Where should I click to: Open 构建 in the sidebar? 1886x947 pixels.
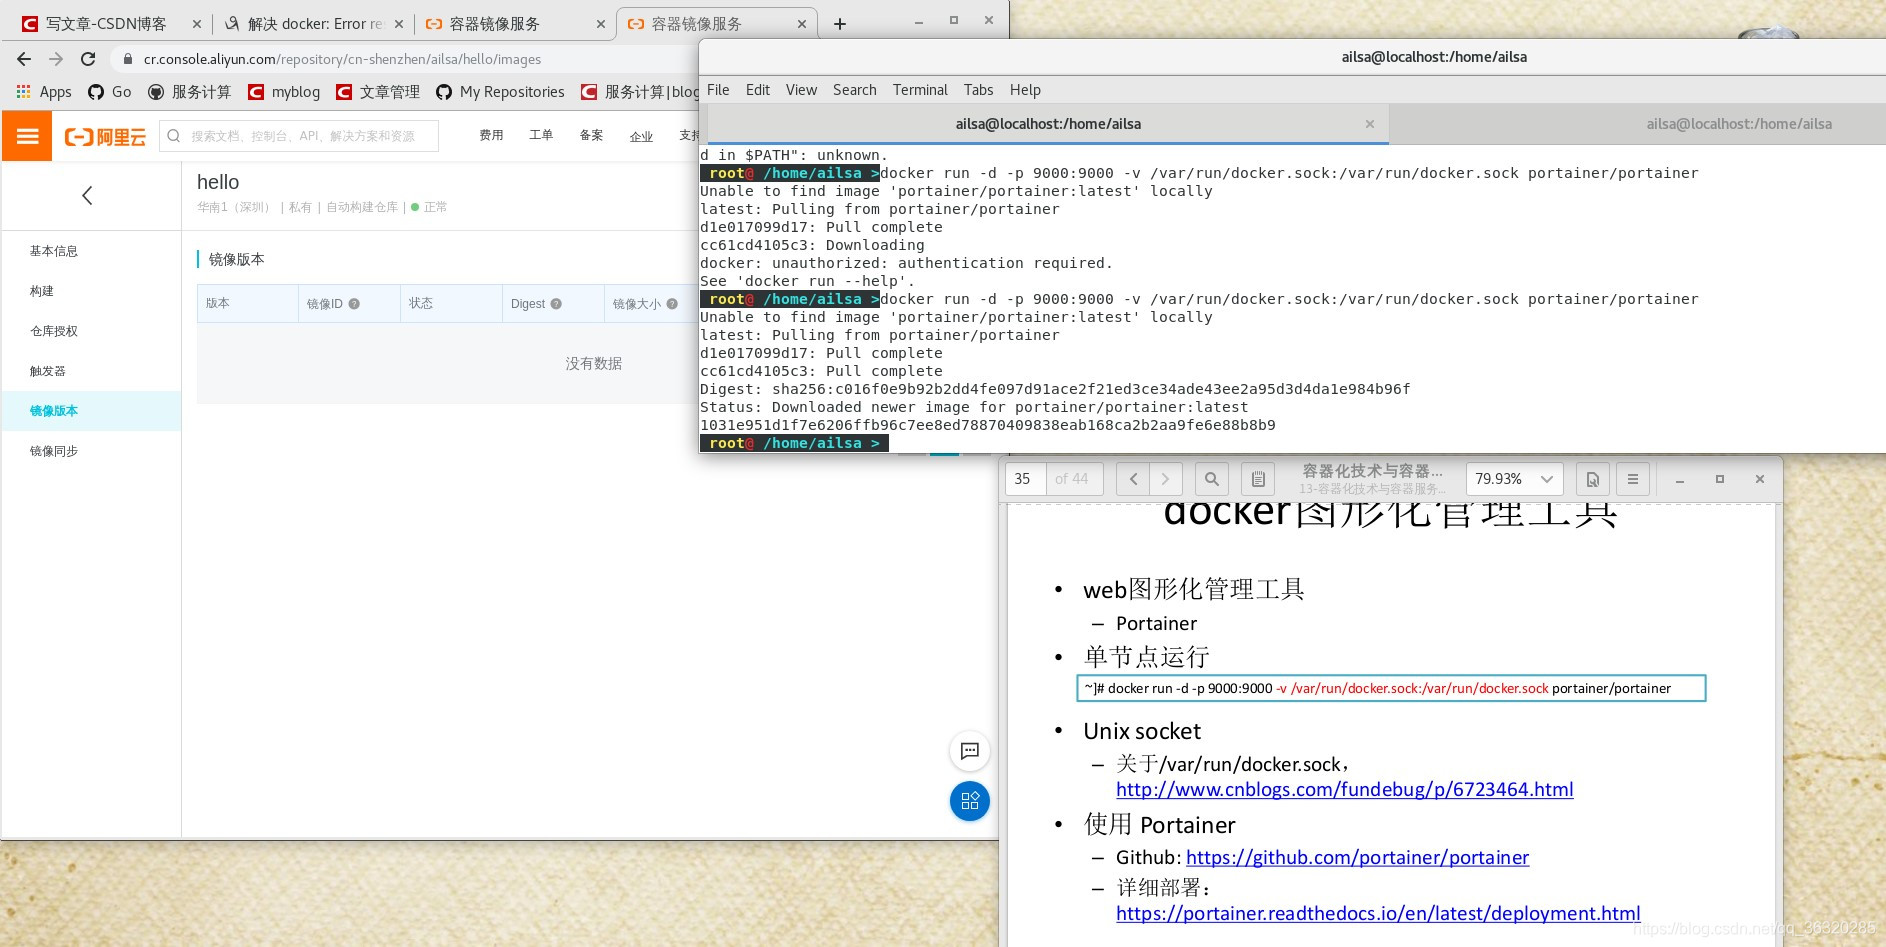[x=42, y=291]
